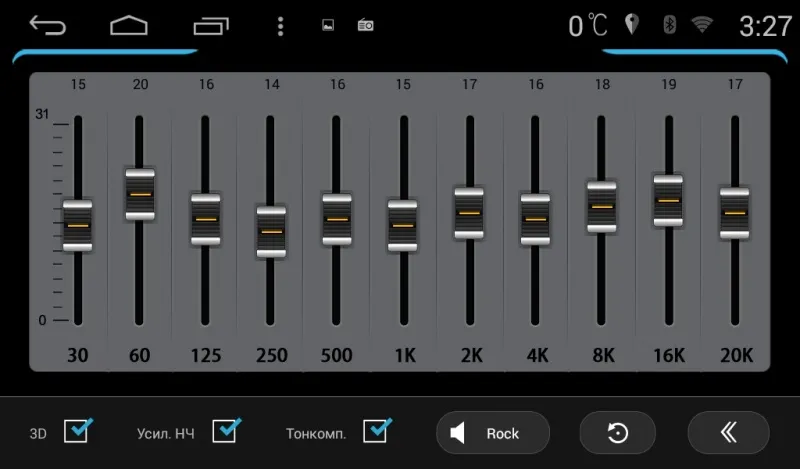Tap the radio notification icon
The image size is (800, 469).
365,26
